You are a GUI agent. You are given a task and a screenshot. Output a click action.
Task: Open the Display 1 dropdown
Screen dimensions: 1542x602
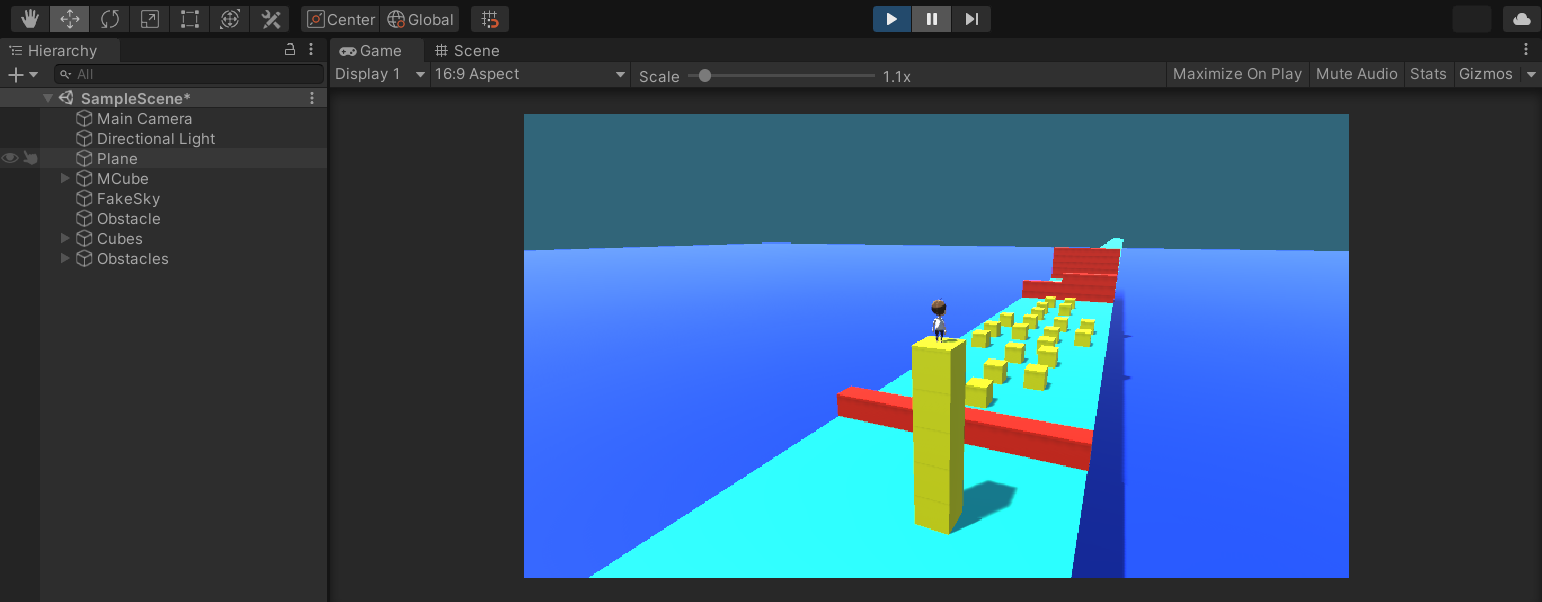pos(378,74)
